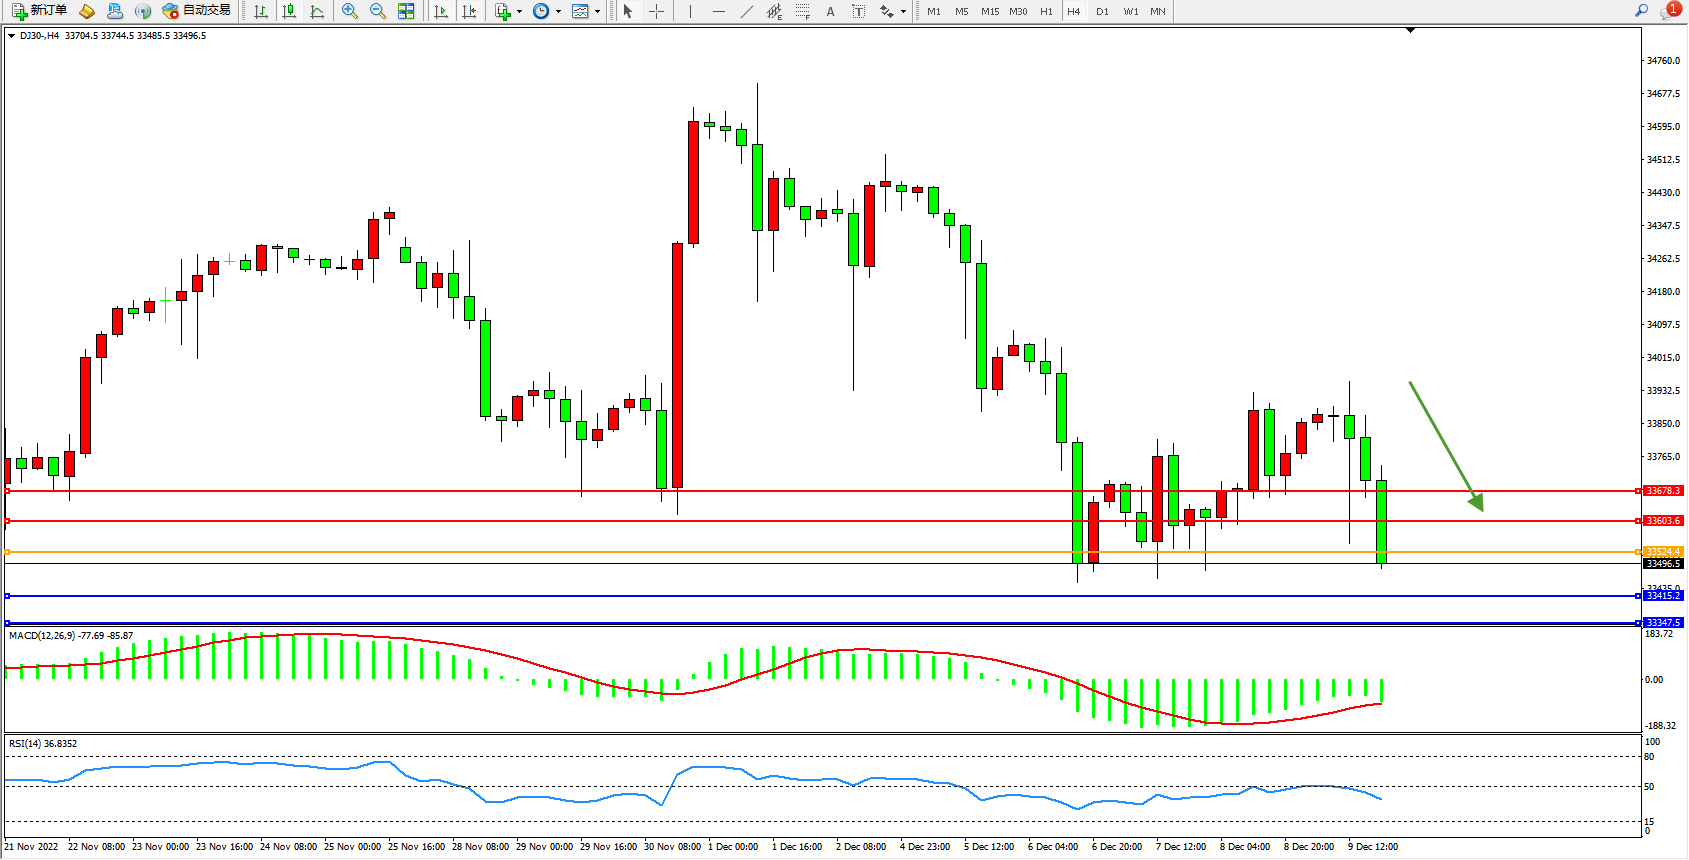Tile chart windows icon

(x=406, y=11)
